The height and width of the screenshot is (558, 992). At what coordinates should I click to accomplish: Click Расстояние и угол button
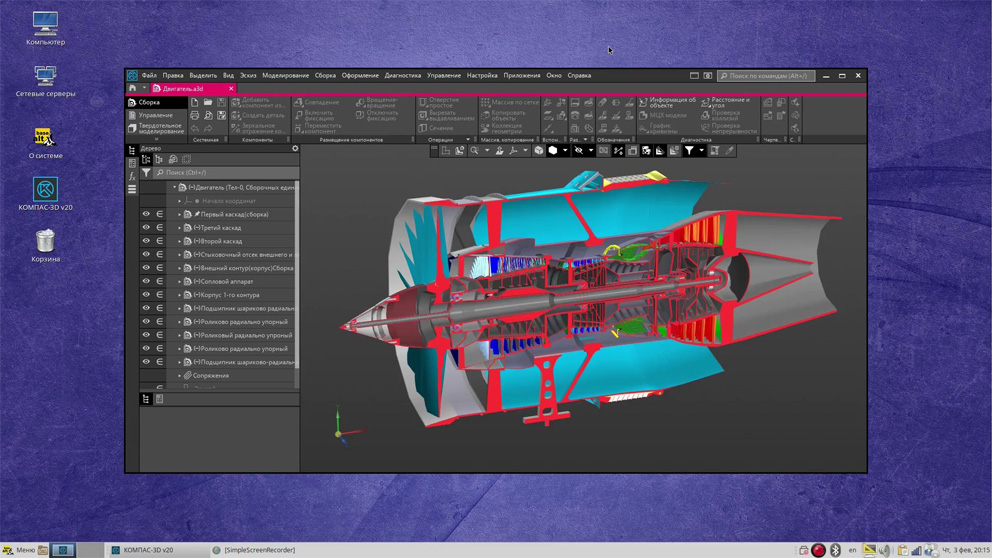click(x=725, y=102)
